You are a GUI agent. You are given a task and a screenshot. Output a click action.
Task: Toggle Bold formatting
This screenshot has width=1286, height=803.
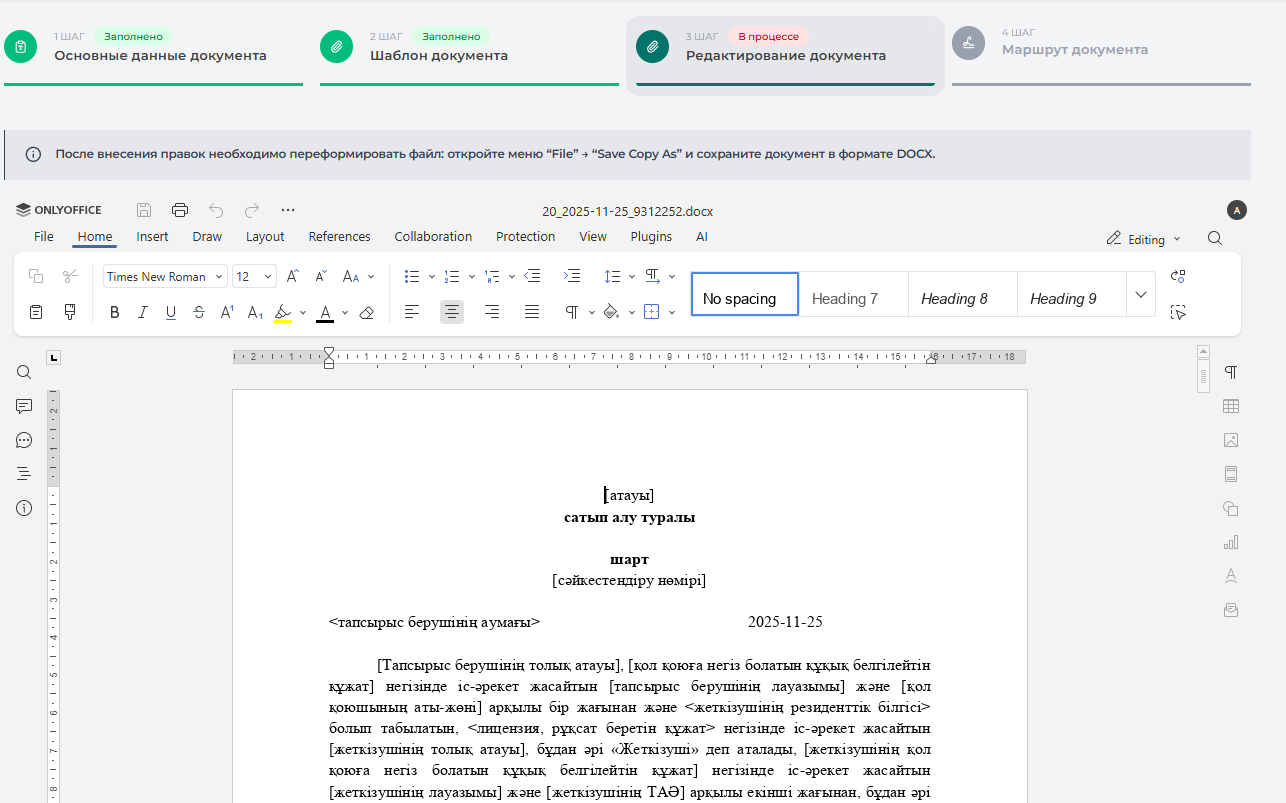click(x=114, y=312)
